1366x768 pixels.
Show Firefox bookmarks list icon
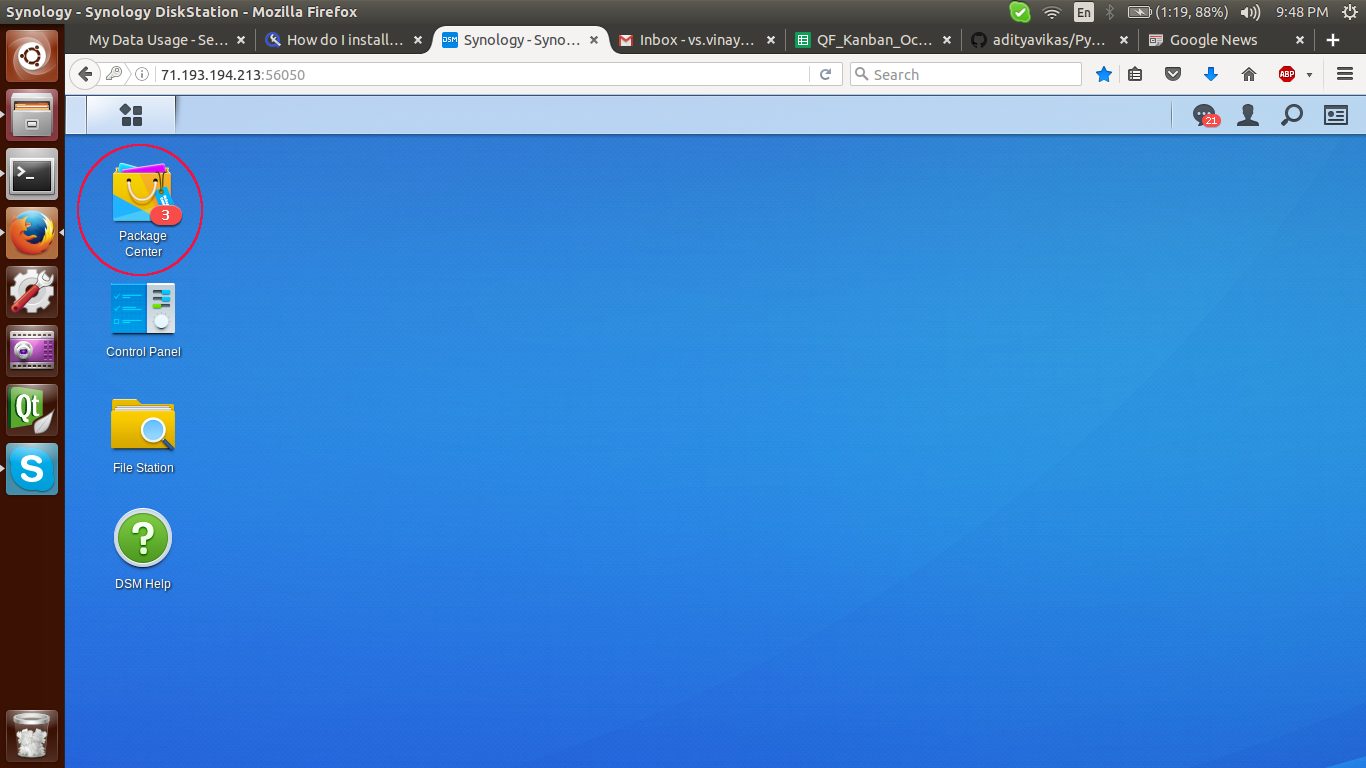point(1135,74)
